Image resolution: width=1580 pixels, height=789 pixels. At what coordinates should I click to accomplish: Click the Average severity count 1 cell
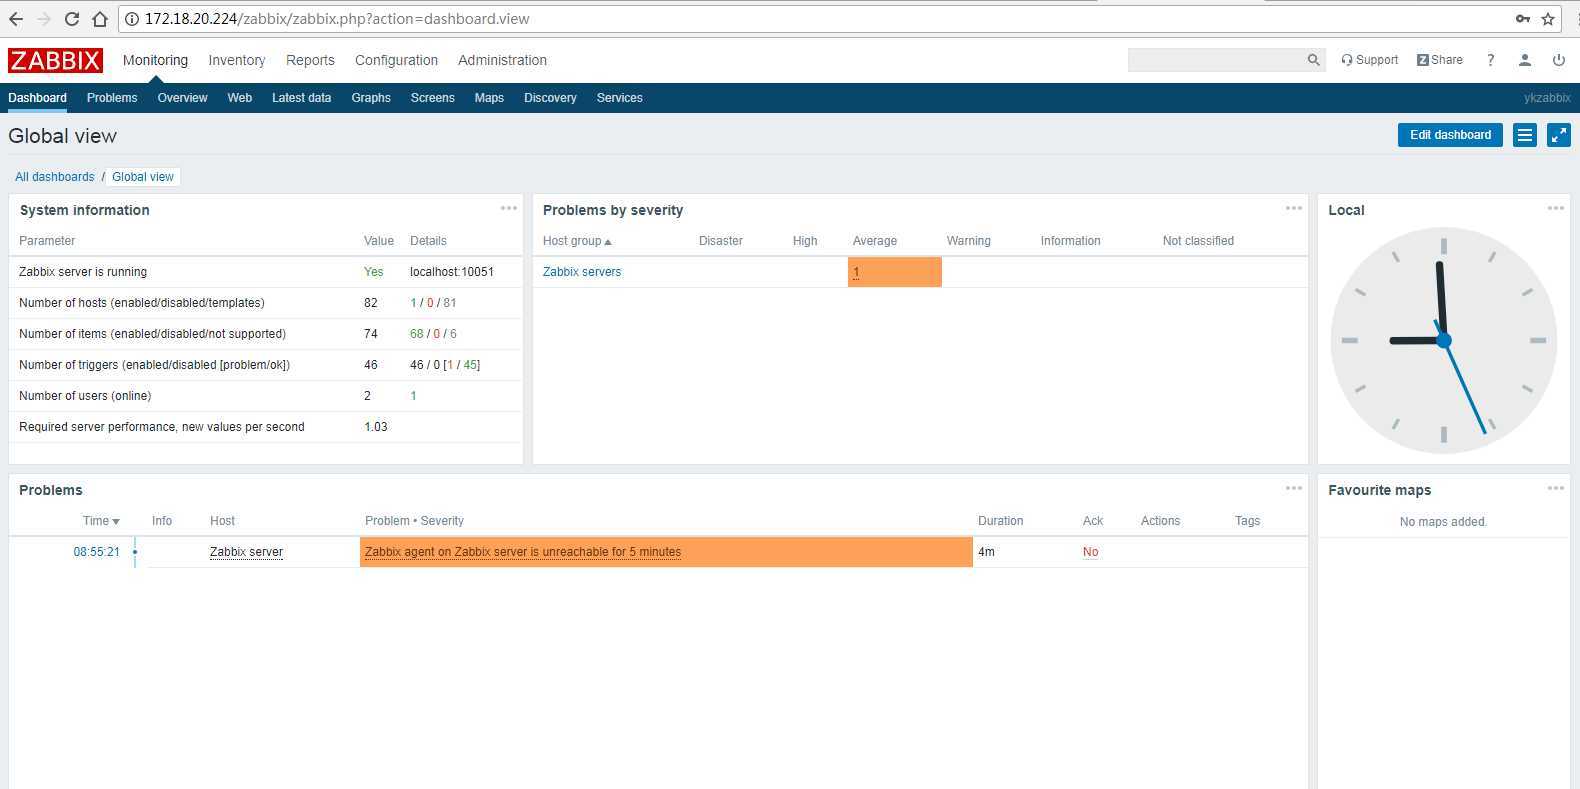(x=894, y=272)
